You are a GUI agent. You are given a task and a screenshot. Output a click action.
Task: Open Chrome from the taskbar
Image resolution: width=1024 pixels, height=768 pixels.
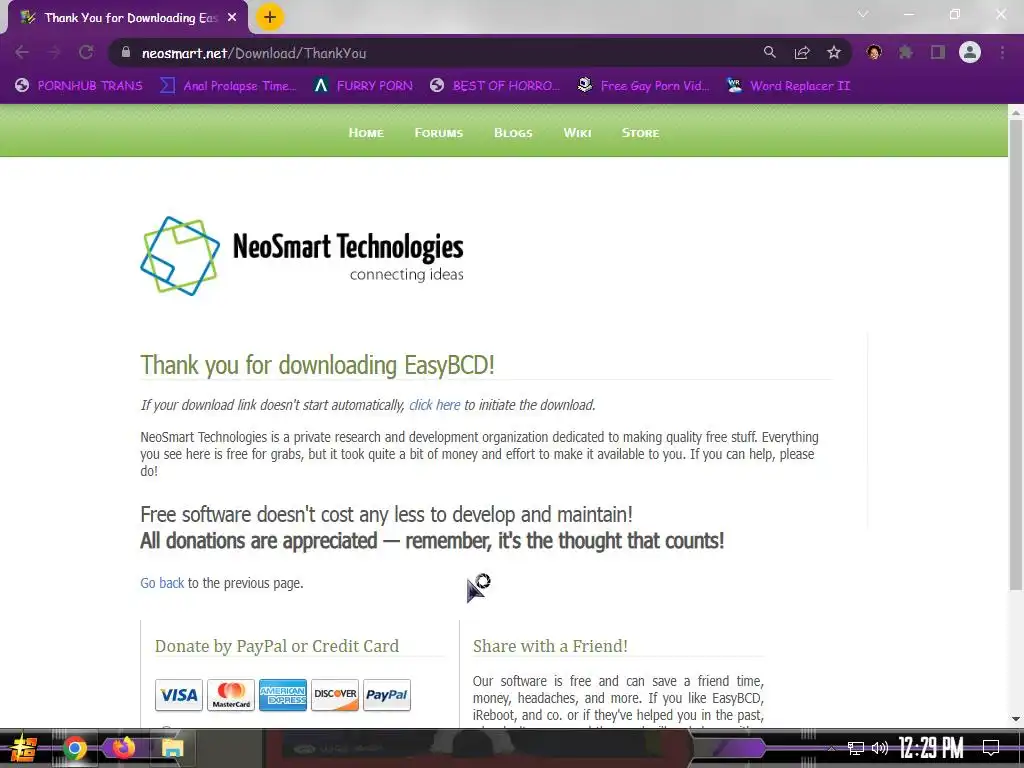point(74,748)
